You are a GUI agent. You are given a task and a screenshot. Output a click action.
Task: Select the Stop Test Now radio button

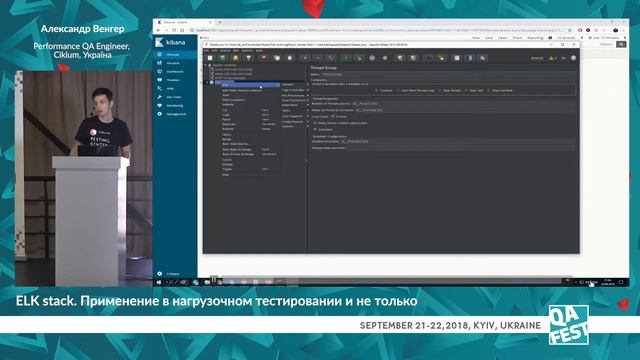[489, 91]
